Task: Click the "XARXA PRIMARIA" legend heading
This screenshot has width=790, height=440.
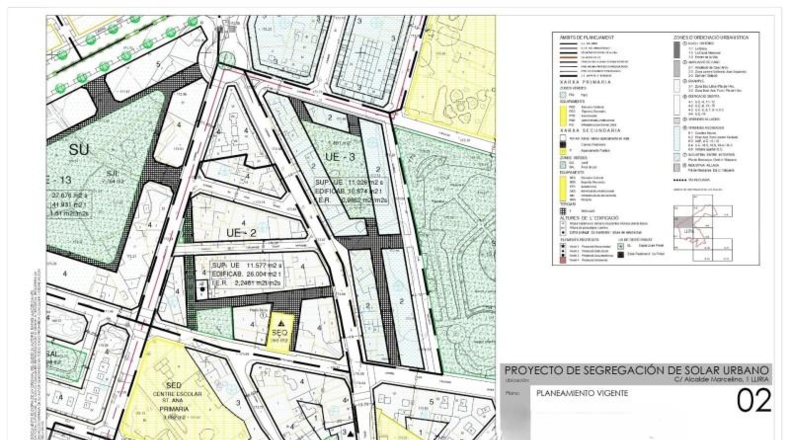Action: point(585,82)
